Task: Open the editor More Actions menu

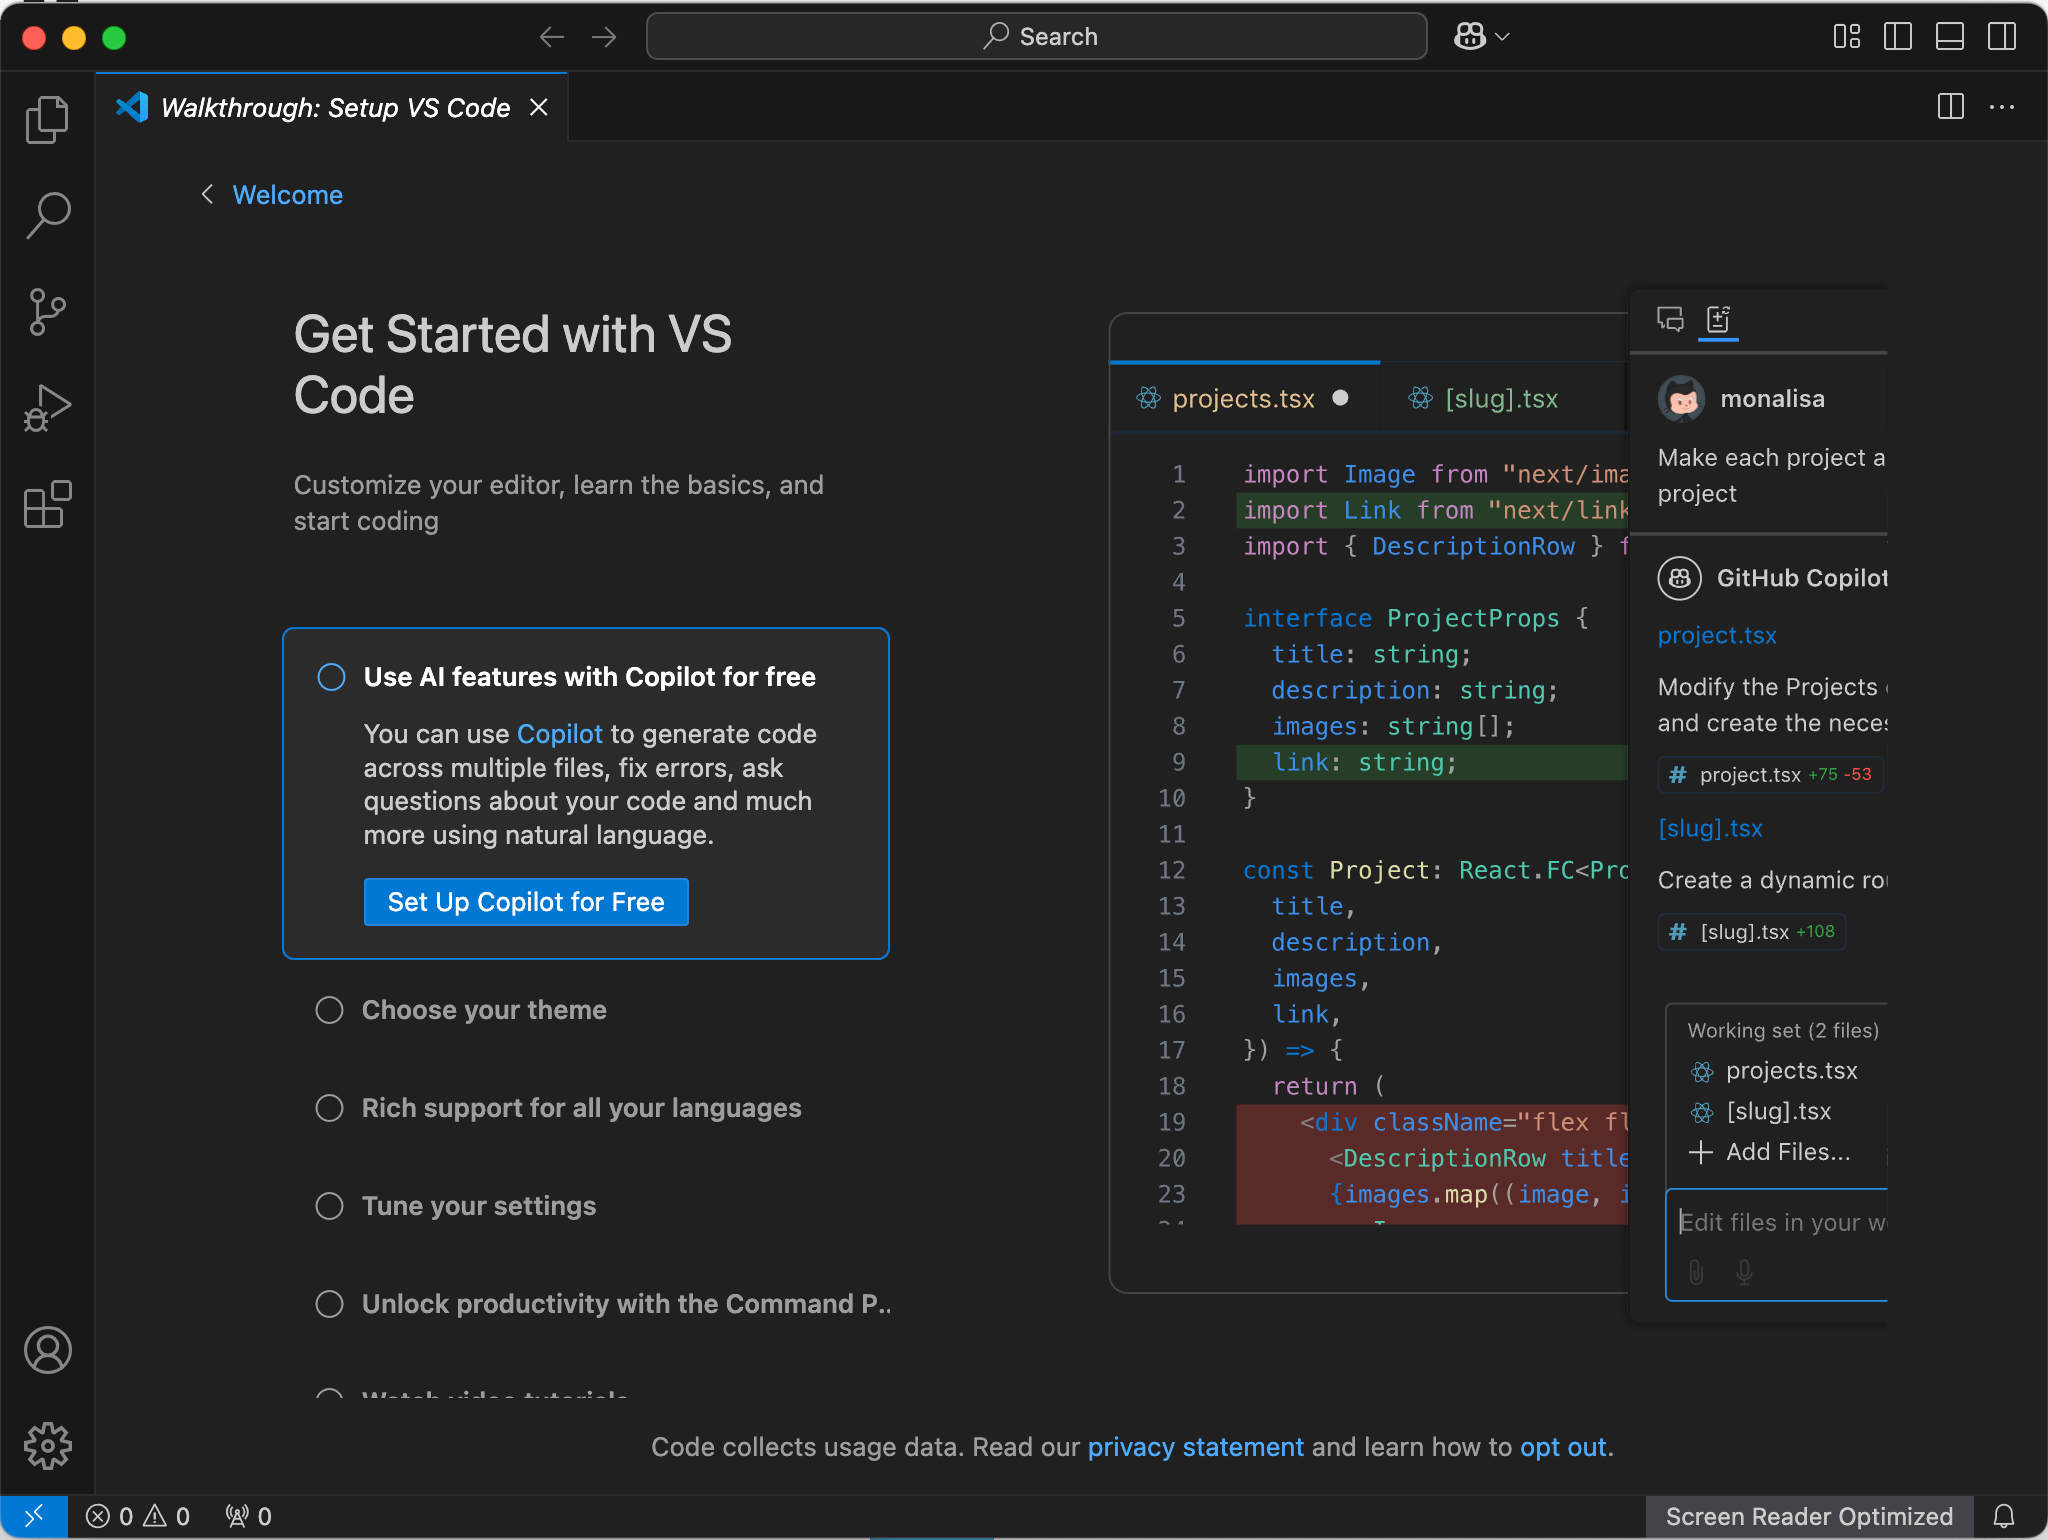Action: [2003, 107]
